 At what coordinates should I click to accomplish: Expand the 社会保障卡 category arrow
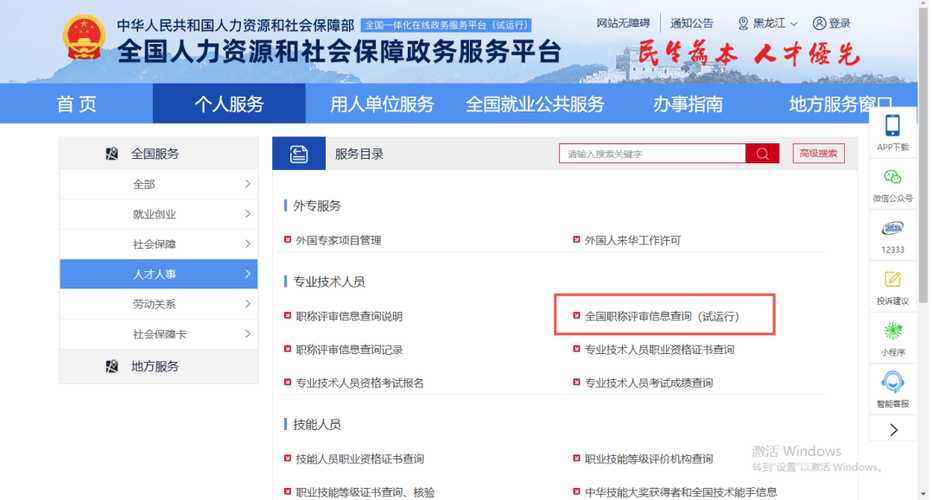click(x=249, y=335)
